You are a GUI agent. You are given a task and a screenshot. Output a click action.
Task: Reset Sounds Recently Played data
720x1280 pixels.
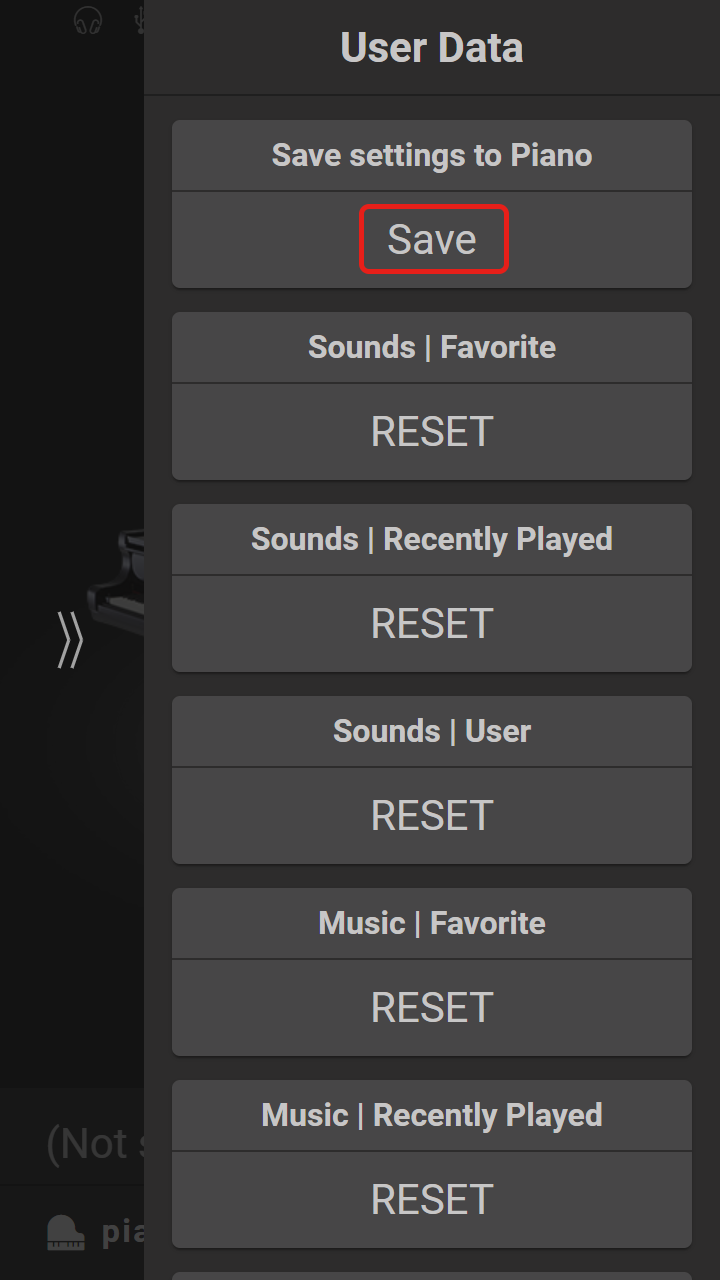pos(432,624)
